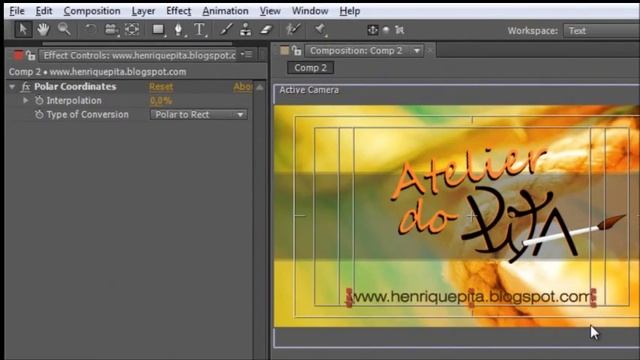Click the Type of Conversion label
This screenshot has height=360, width=640.
point(87,115)
